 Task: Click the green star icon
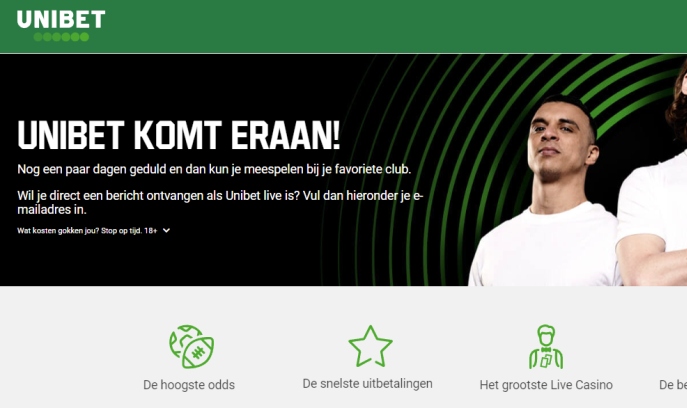(370, 346)
